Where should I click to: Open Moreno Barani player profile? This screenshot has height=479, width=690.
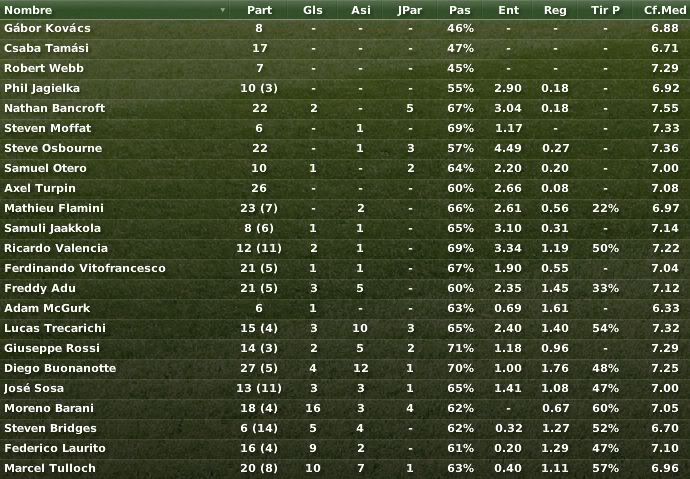tap(49, 408)
